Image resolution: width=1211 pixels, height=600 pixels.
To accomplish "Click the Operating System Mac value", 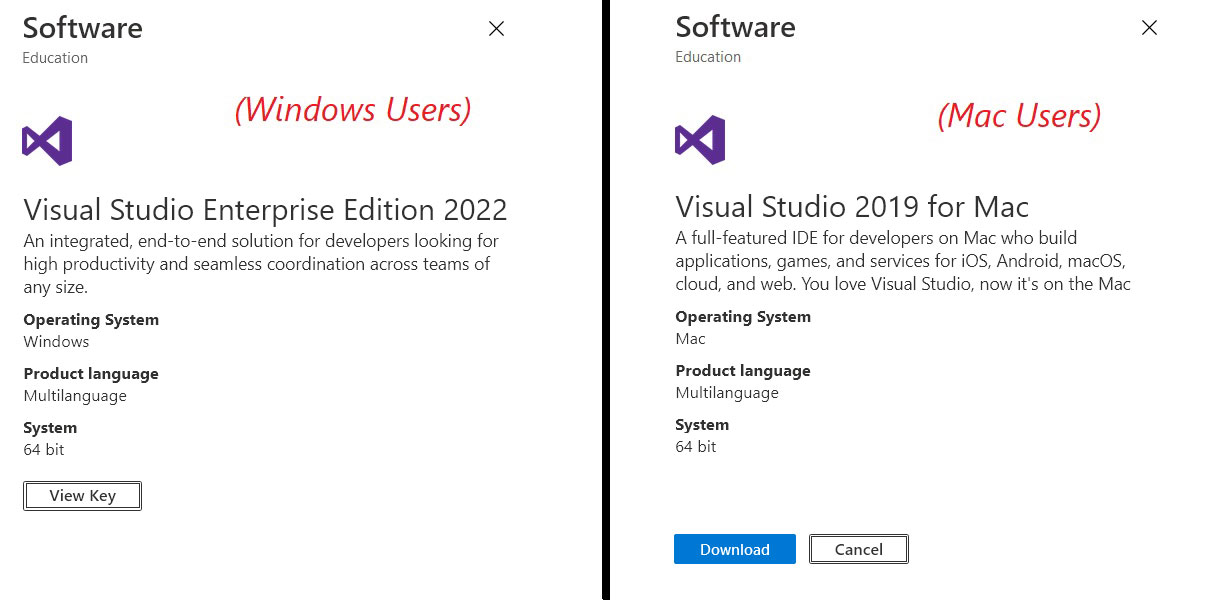I will click(690, 338).
